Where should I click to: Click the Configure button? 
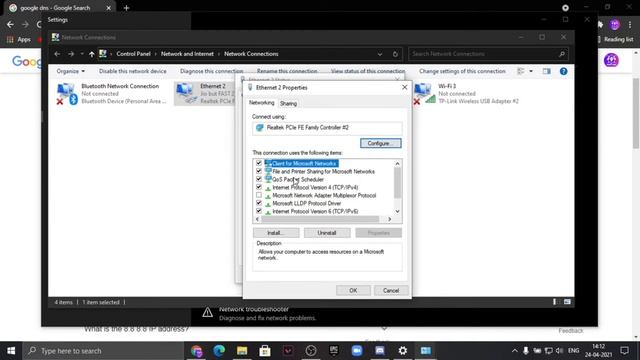coord(380,143)
